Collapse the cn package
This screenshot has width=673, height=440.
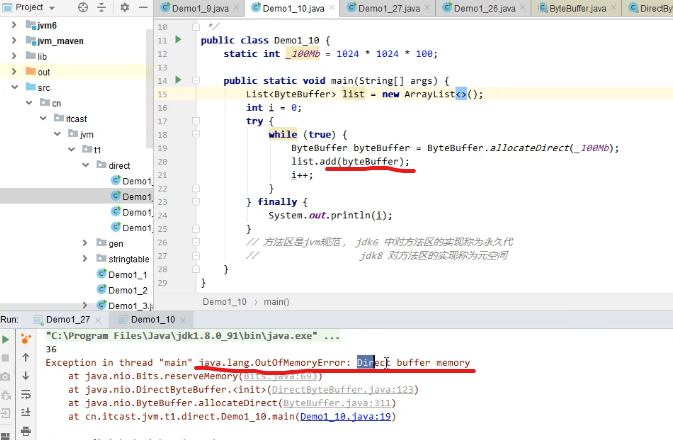point(29,103)
